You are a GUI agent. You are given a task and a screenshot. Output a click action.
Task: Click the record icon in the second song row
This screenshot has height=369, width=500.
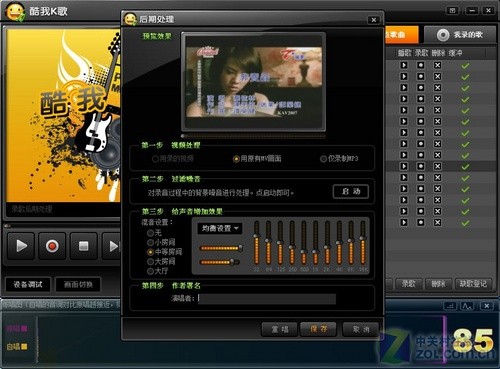click(421, 76)
